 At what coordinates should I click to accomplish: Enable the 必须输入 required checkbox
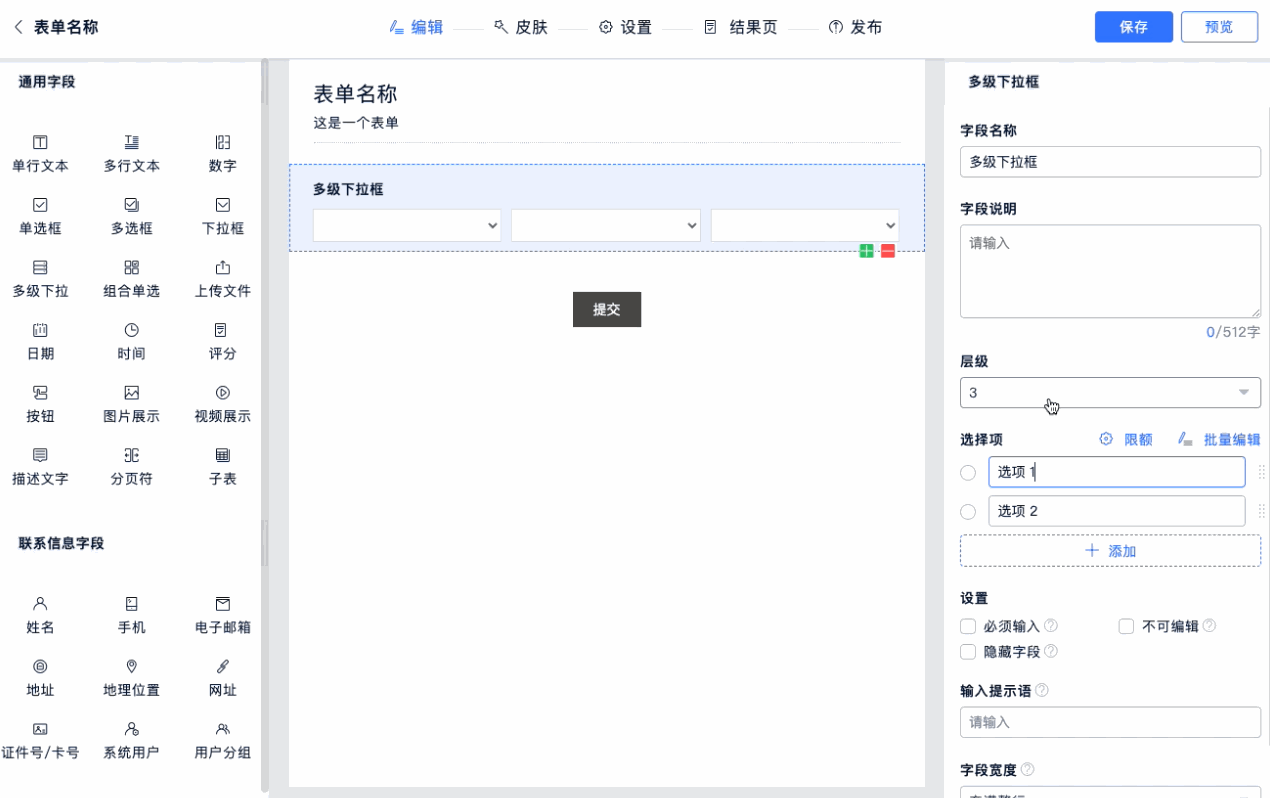[968, 626]
